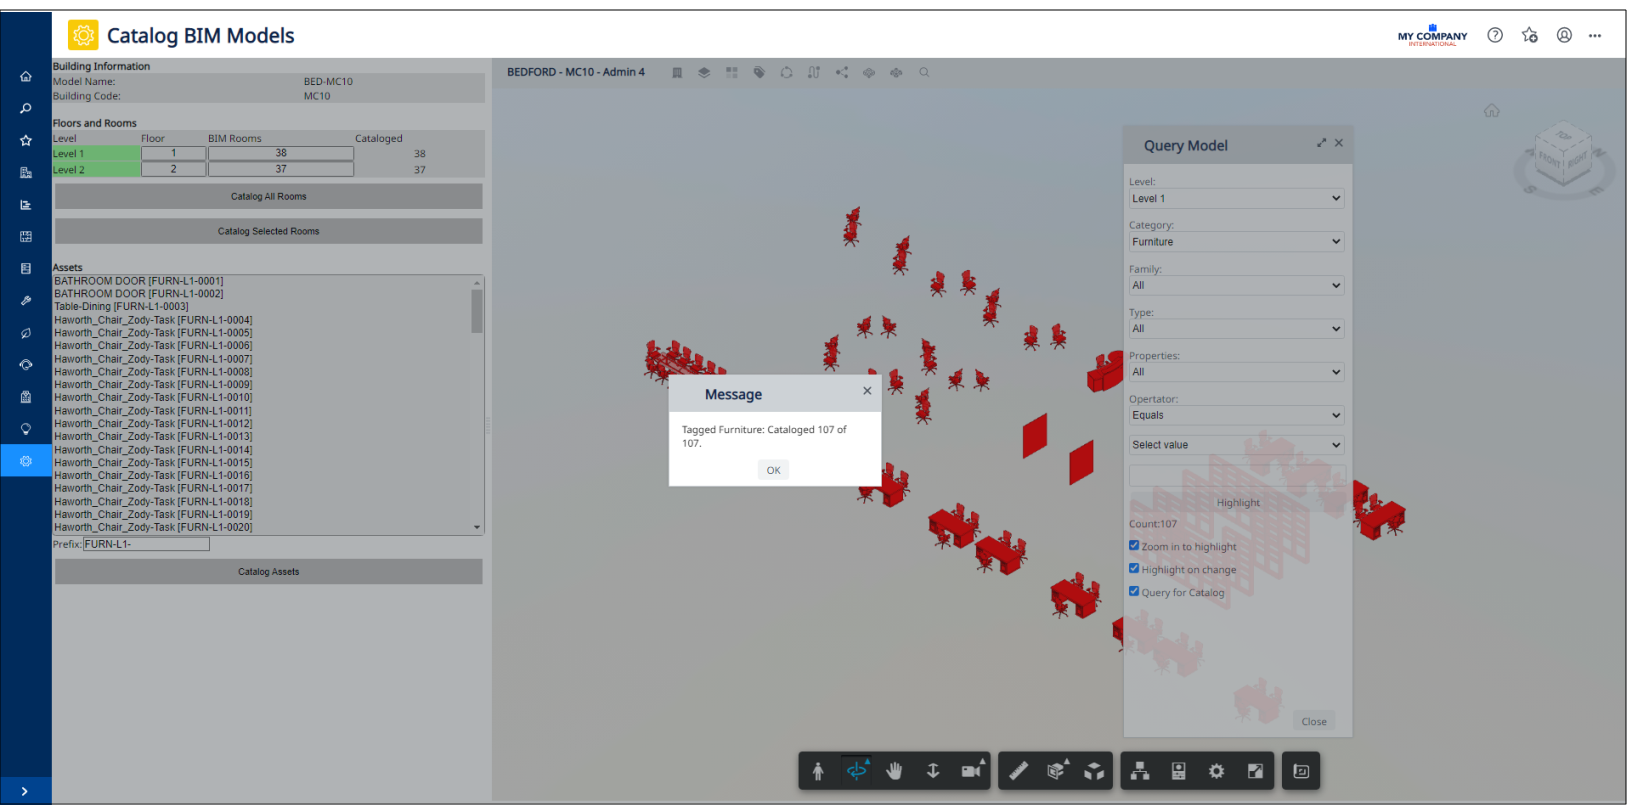1627x806 pixels.
Task: Select the Measure ruler tool
Action: click(1018, 771)
